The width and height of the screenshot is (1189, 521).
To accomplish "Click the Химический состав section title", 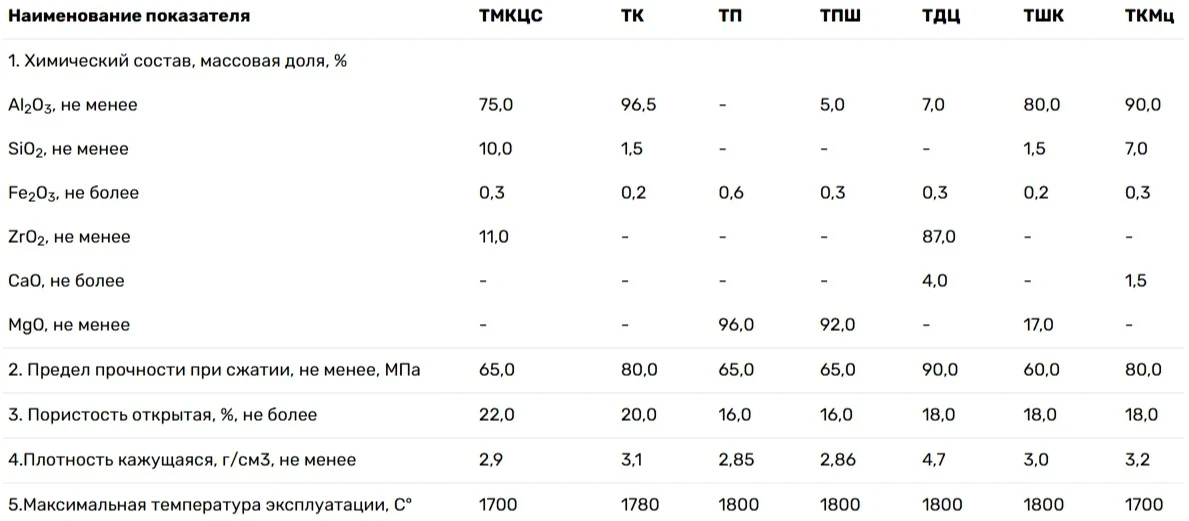I will pyautogui.click(x=177, y=61).
